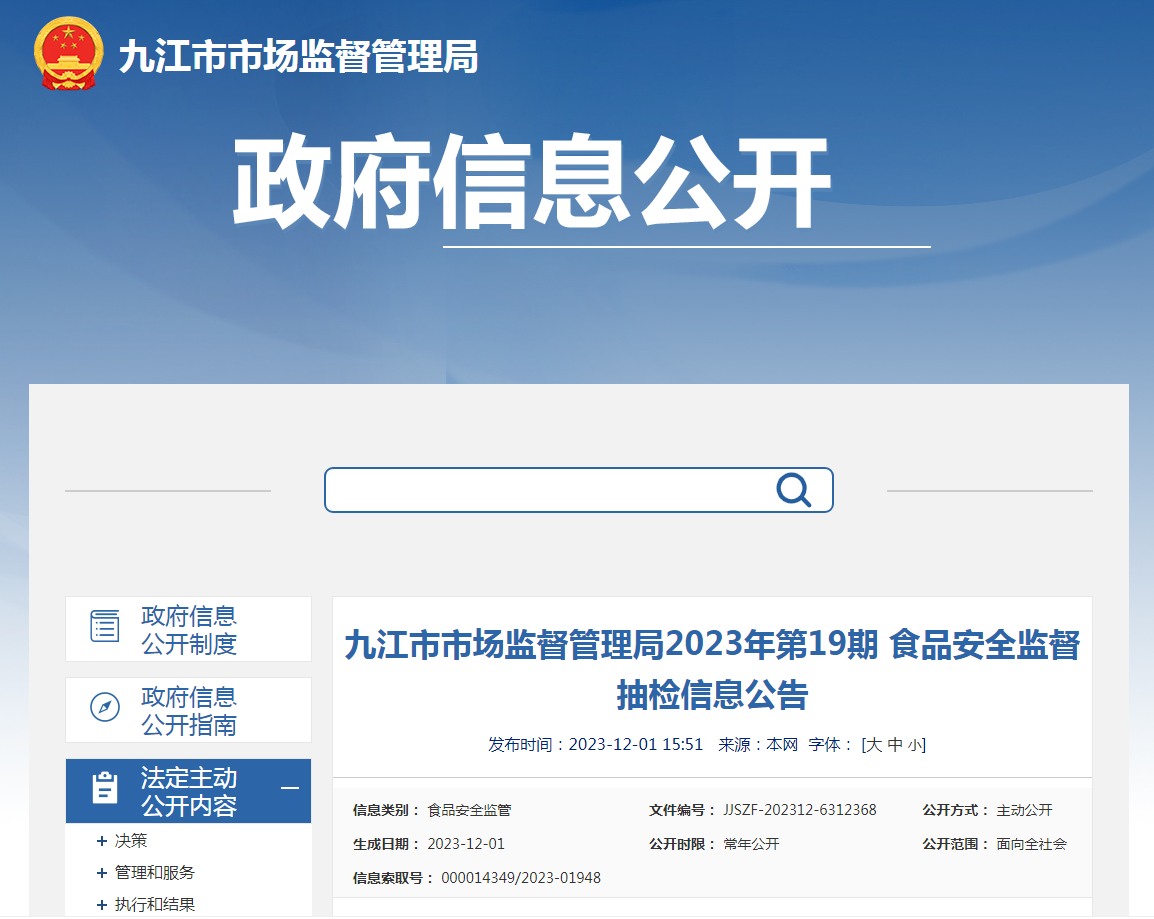Screen dimensions: 1154x919
Task: Open the 政府信息公开指南 menu item
Action: click(x=189, y=711)
